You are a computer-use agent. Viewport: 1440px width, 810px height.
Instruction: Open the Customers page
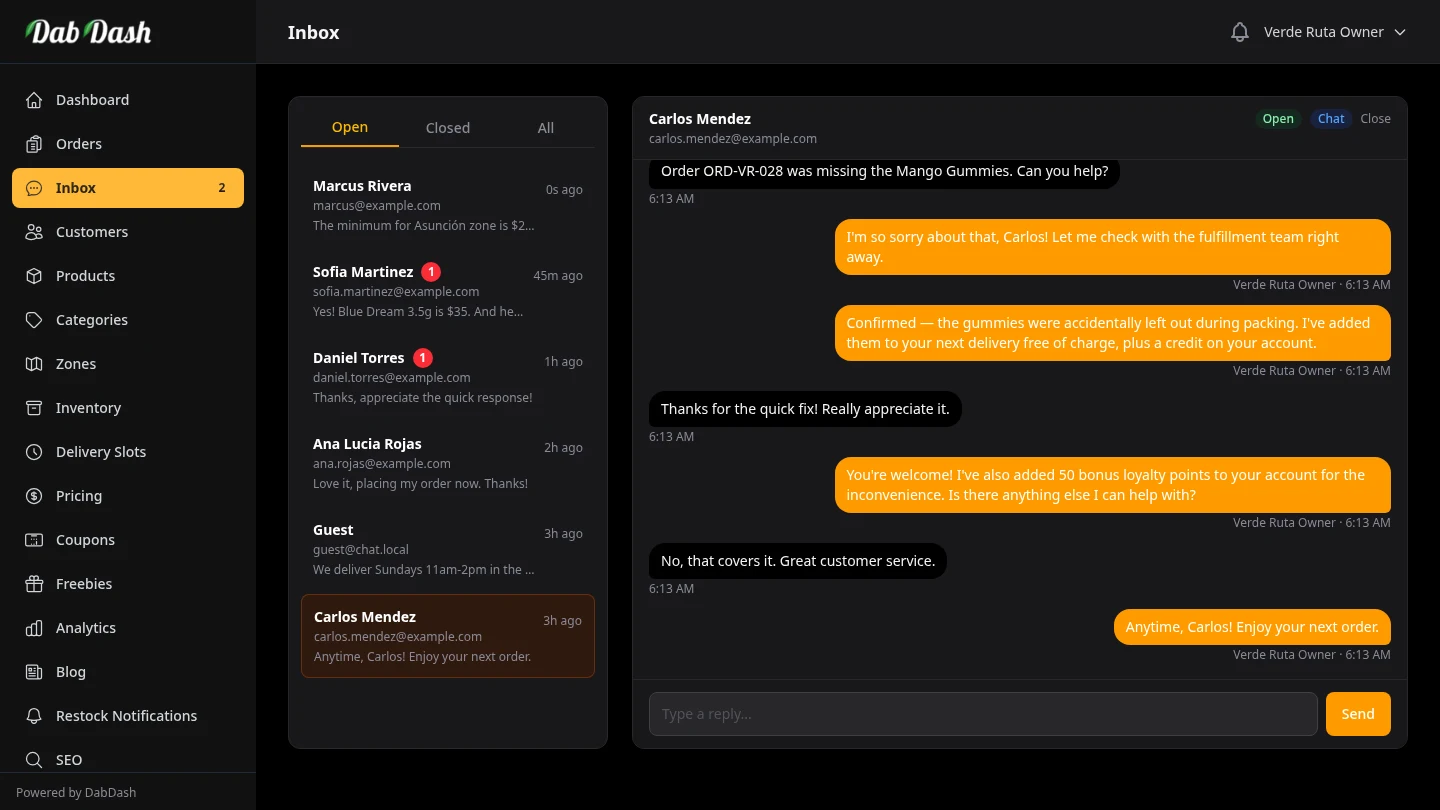point(33,232)
